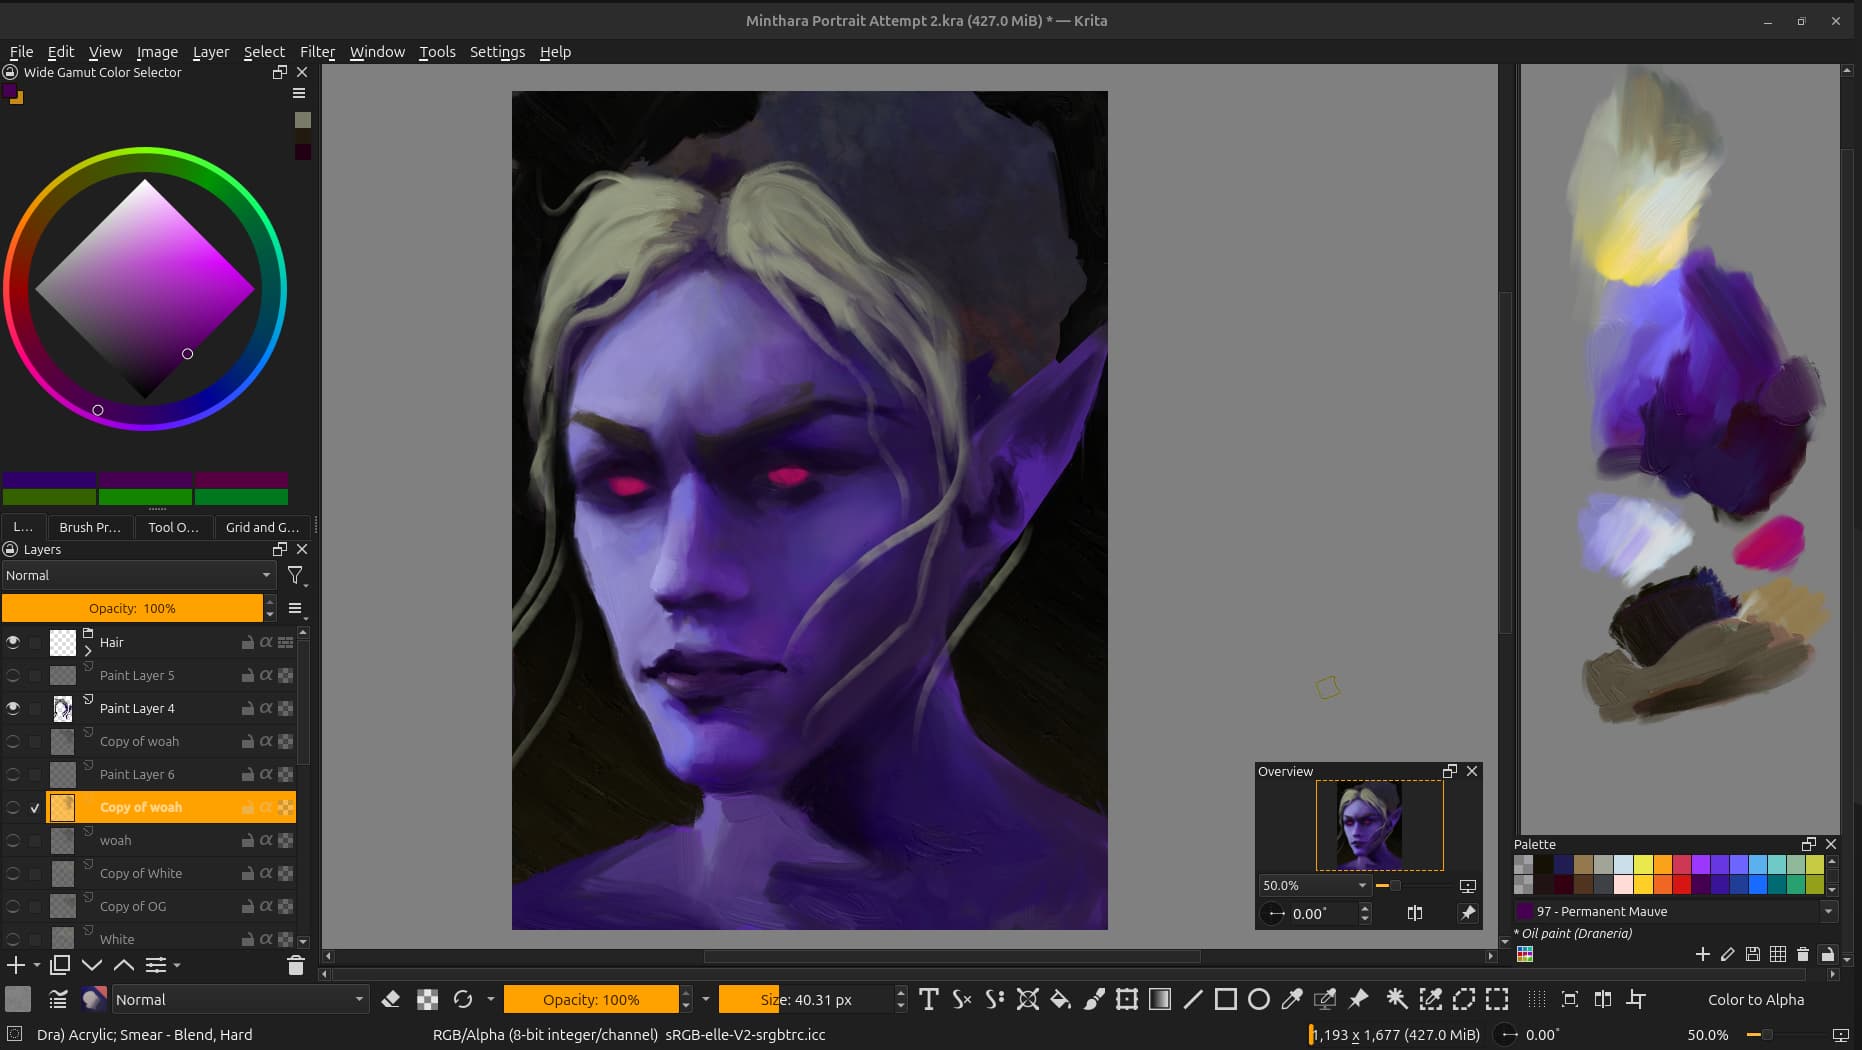Switch to the Brush Presets tab

[89, 527]
